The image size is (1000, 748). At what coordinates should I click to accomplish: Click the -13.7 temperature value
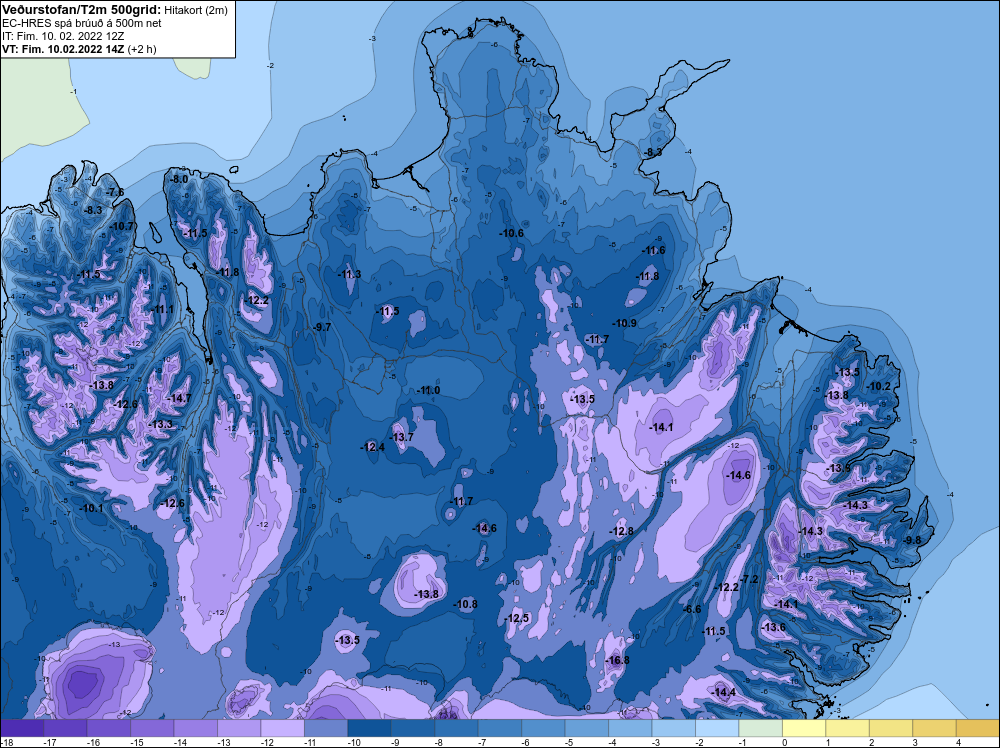[402, 437]
